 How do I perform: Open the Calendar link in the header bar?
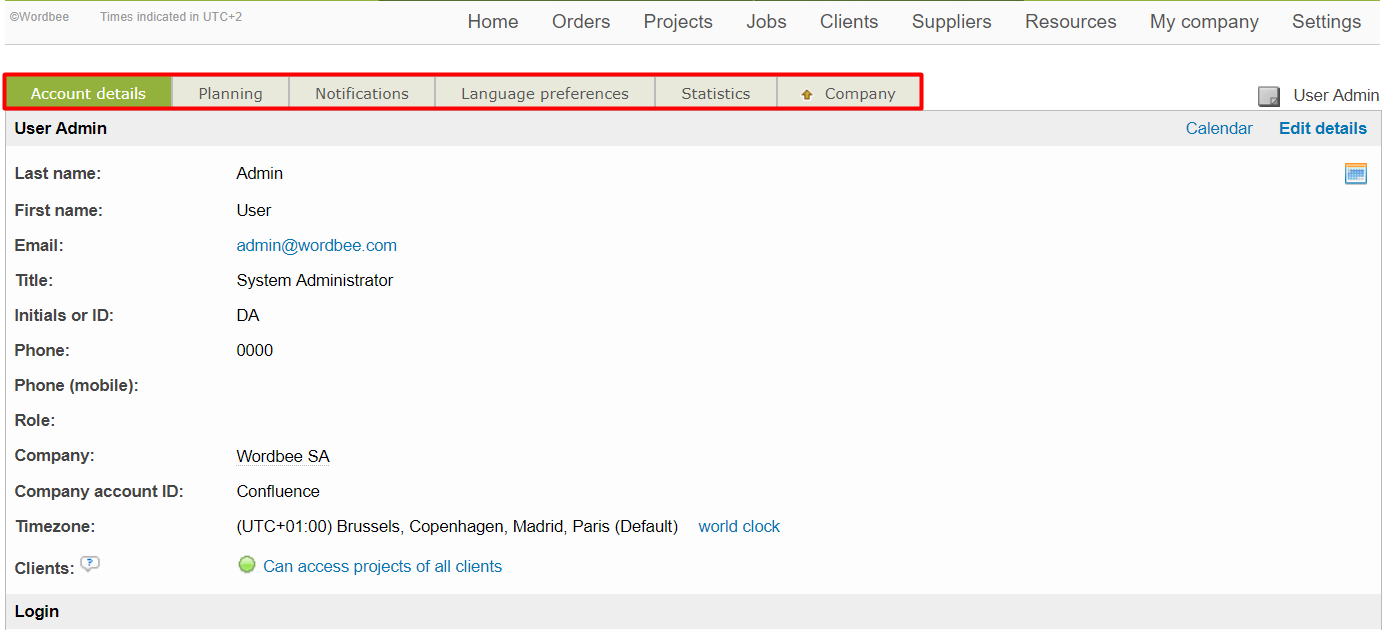[x=1218, y=128]
